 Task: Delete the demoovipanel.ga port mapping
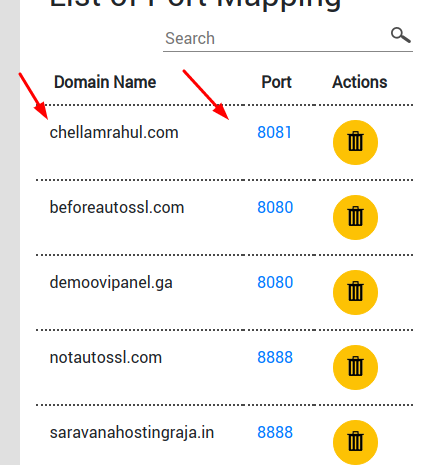pyautogui.click(x=355, y=292)
